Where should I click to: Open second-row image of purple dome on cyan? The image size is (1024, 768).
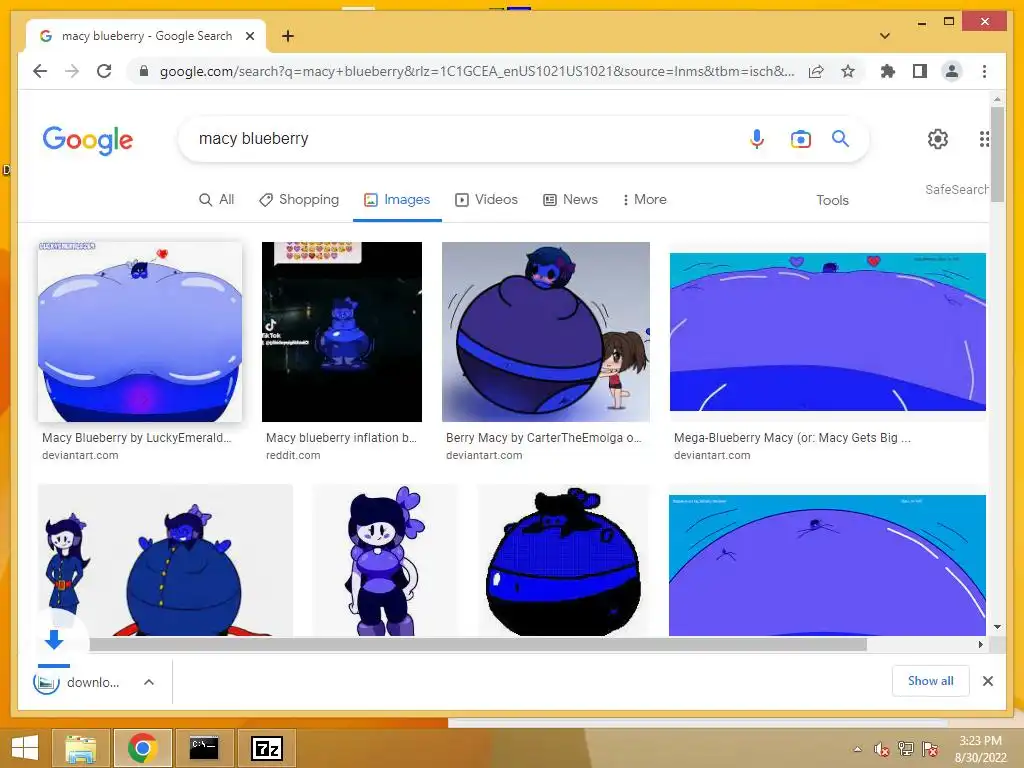click(x=827, y=565)
